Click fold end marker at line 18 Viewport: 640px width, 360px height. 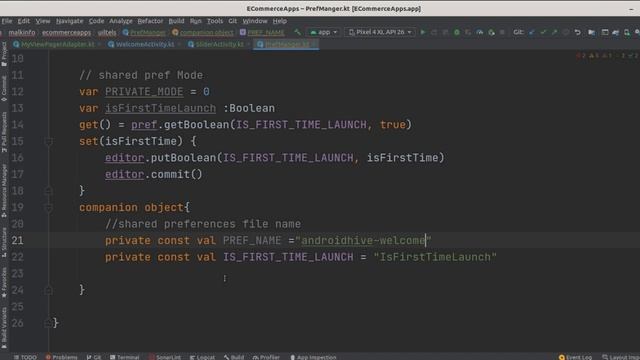click(x=49, y=191)
